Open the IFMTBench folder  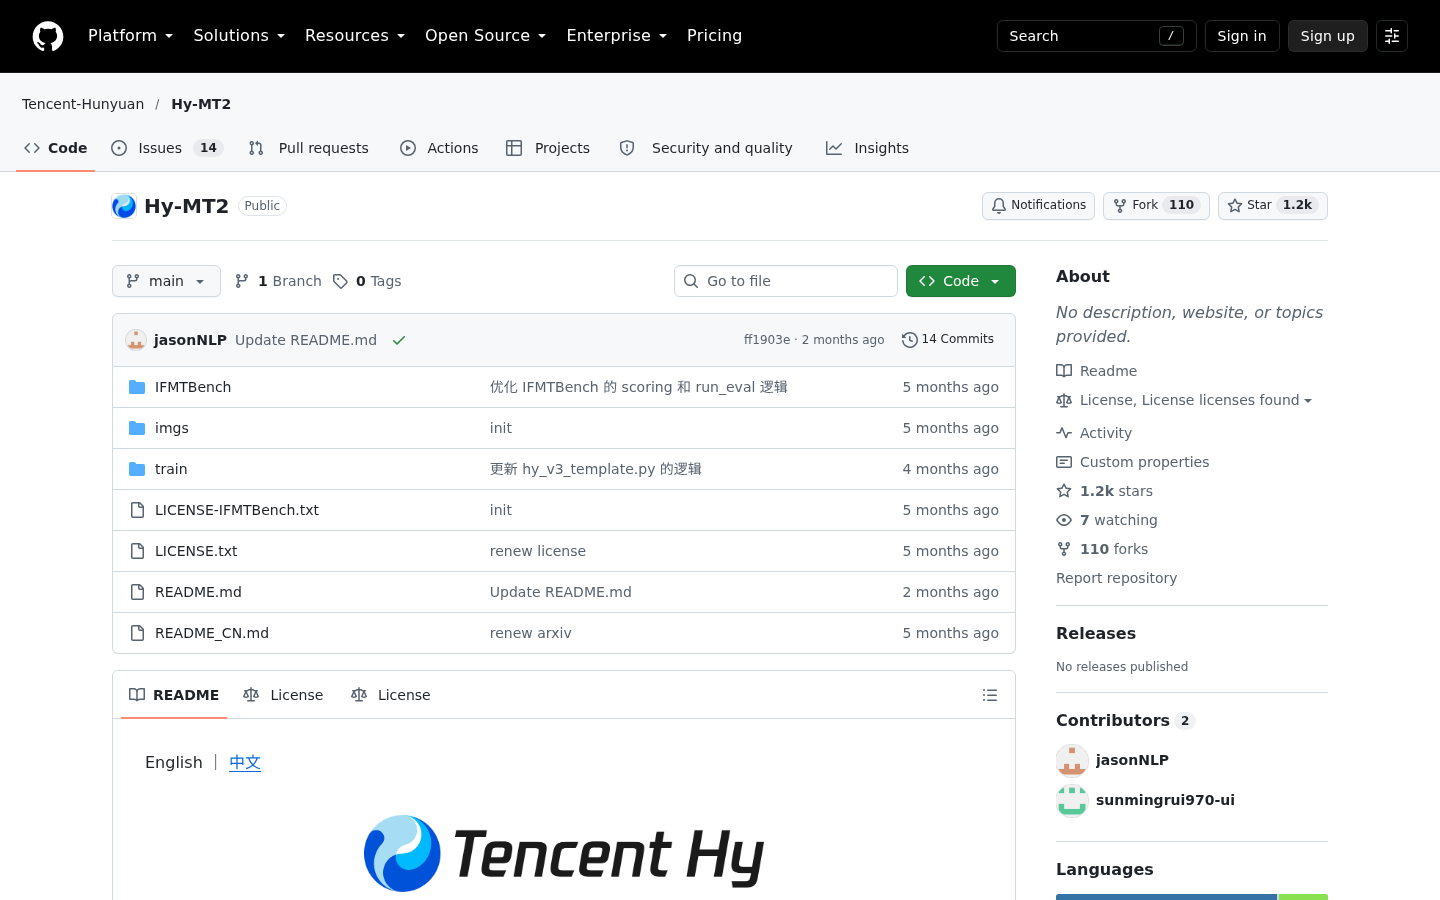(193, 387)
